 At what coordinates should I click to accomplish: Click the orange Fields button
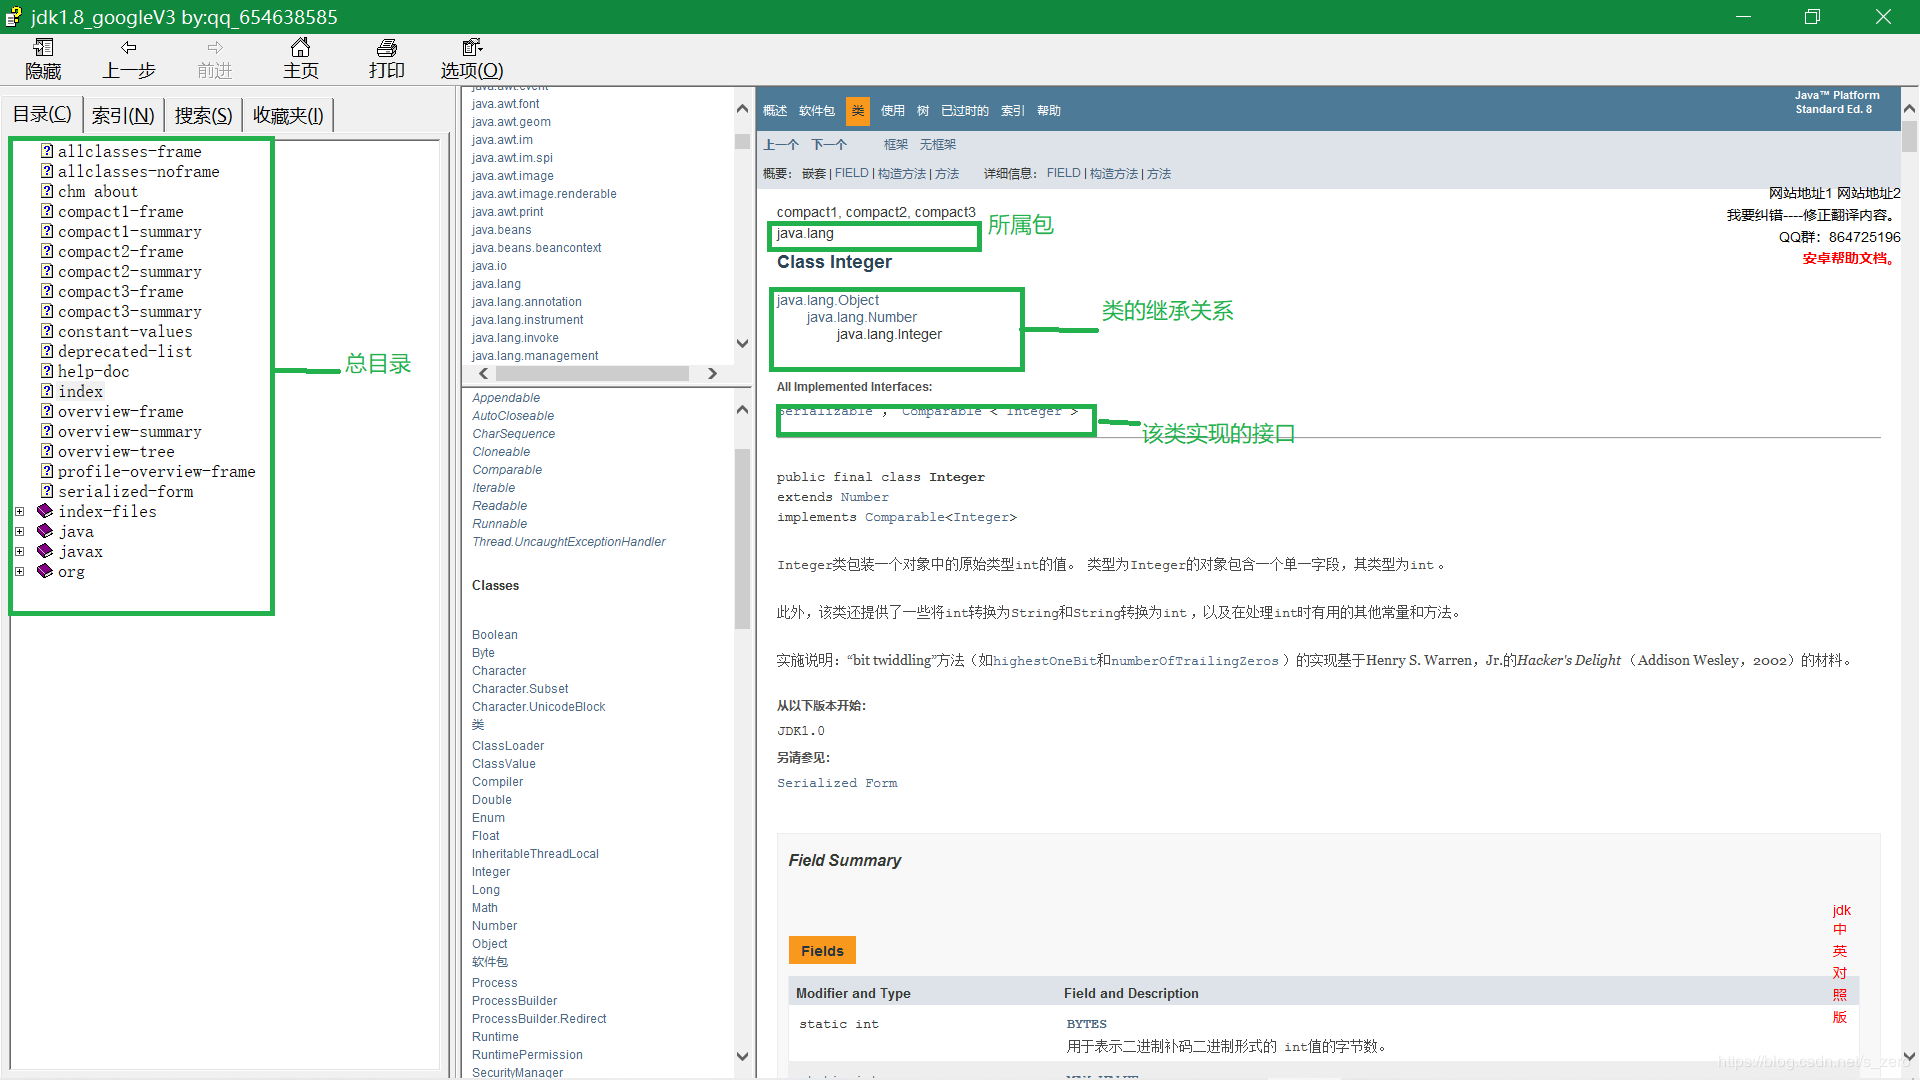point(822,950)
